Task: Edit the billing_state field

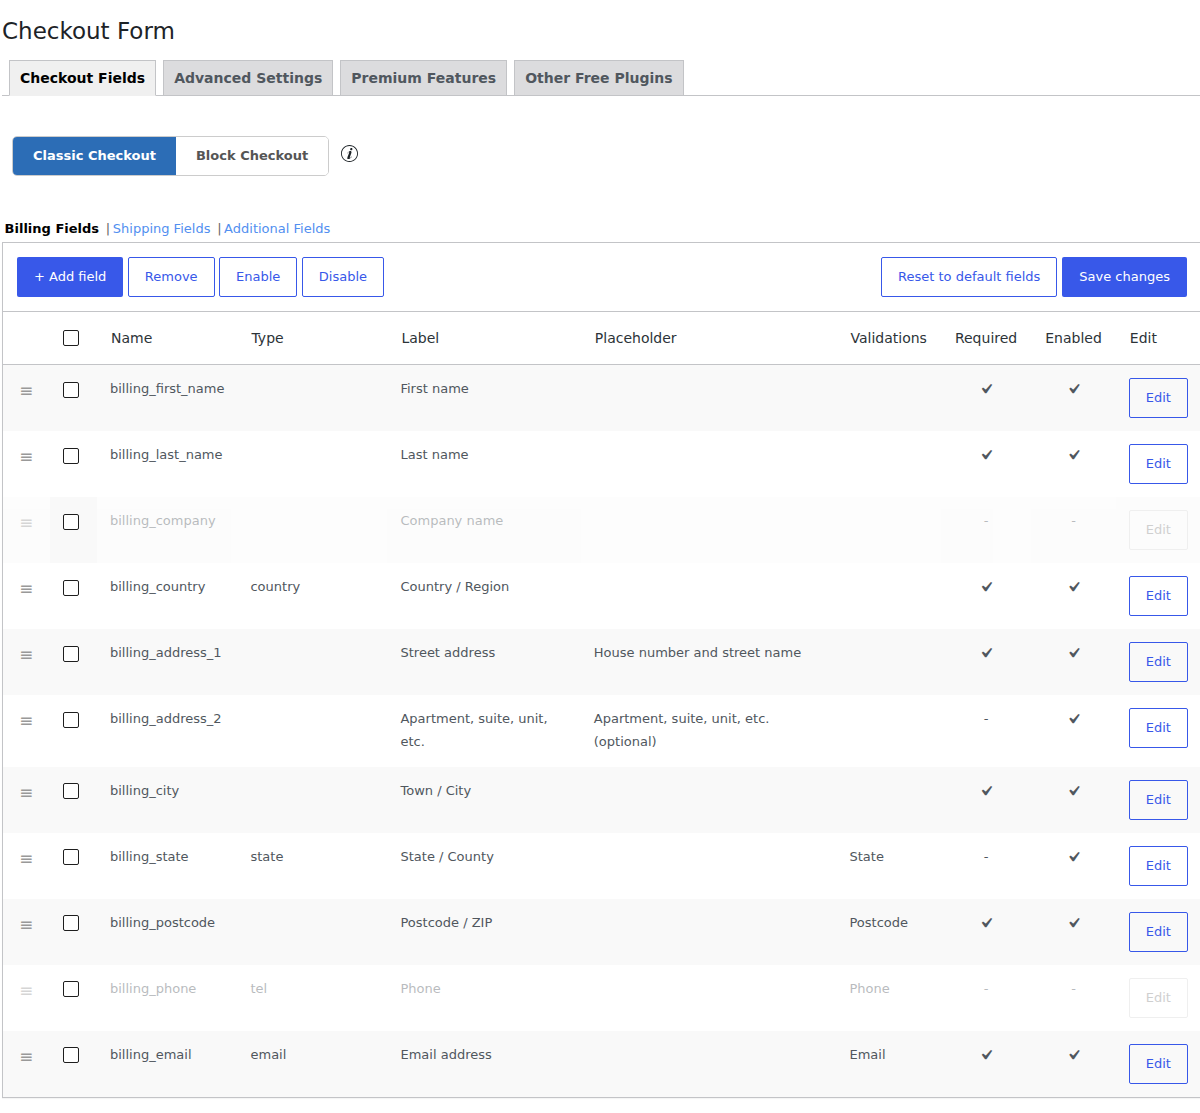Action: pyautogui.click(x=1158, y=866)
